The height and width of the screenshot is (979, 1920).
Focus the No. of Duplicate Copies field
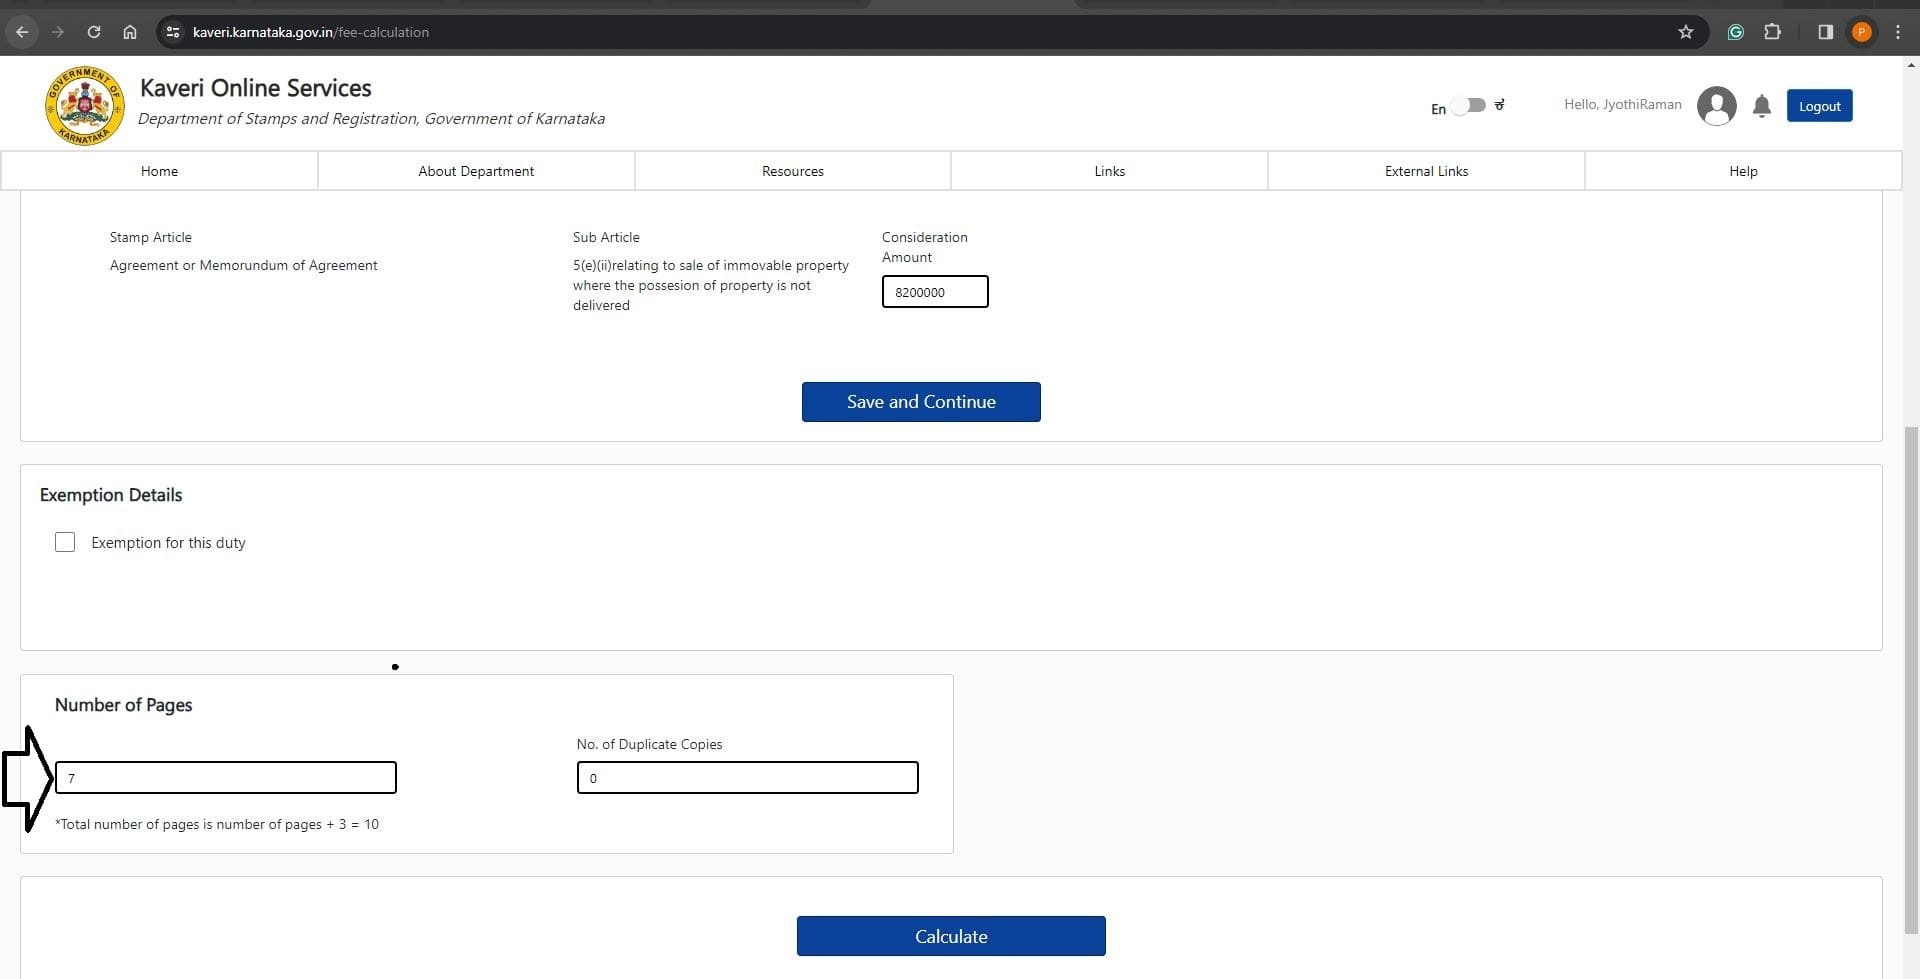747,778
